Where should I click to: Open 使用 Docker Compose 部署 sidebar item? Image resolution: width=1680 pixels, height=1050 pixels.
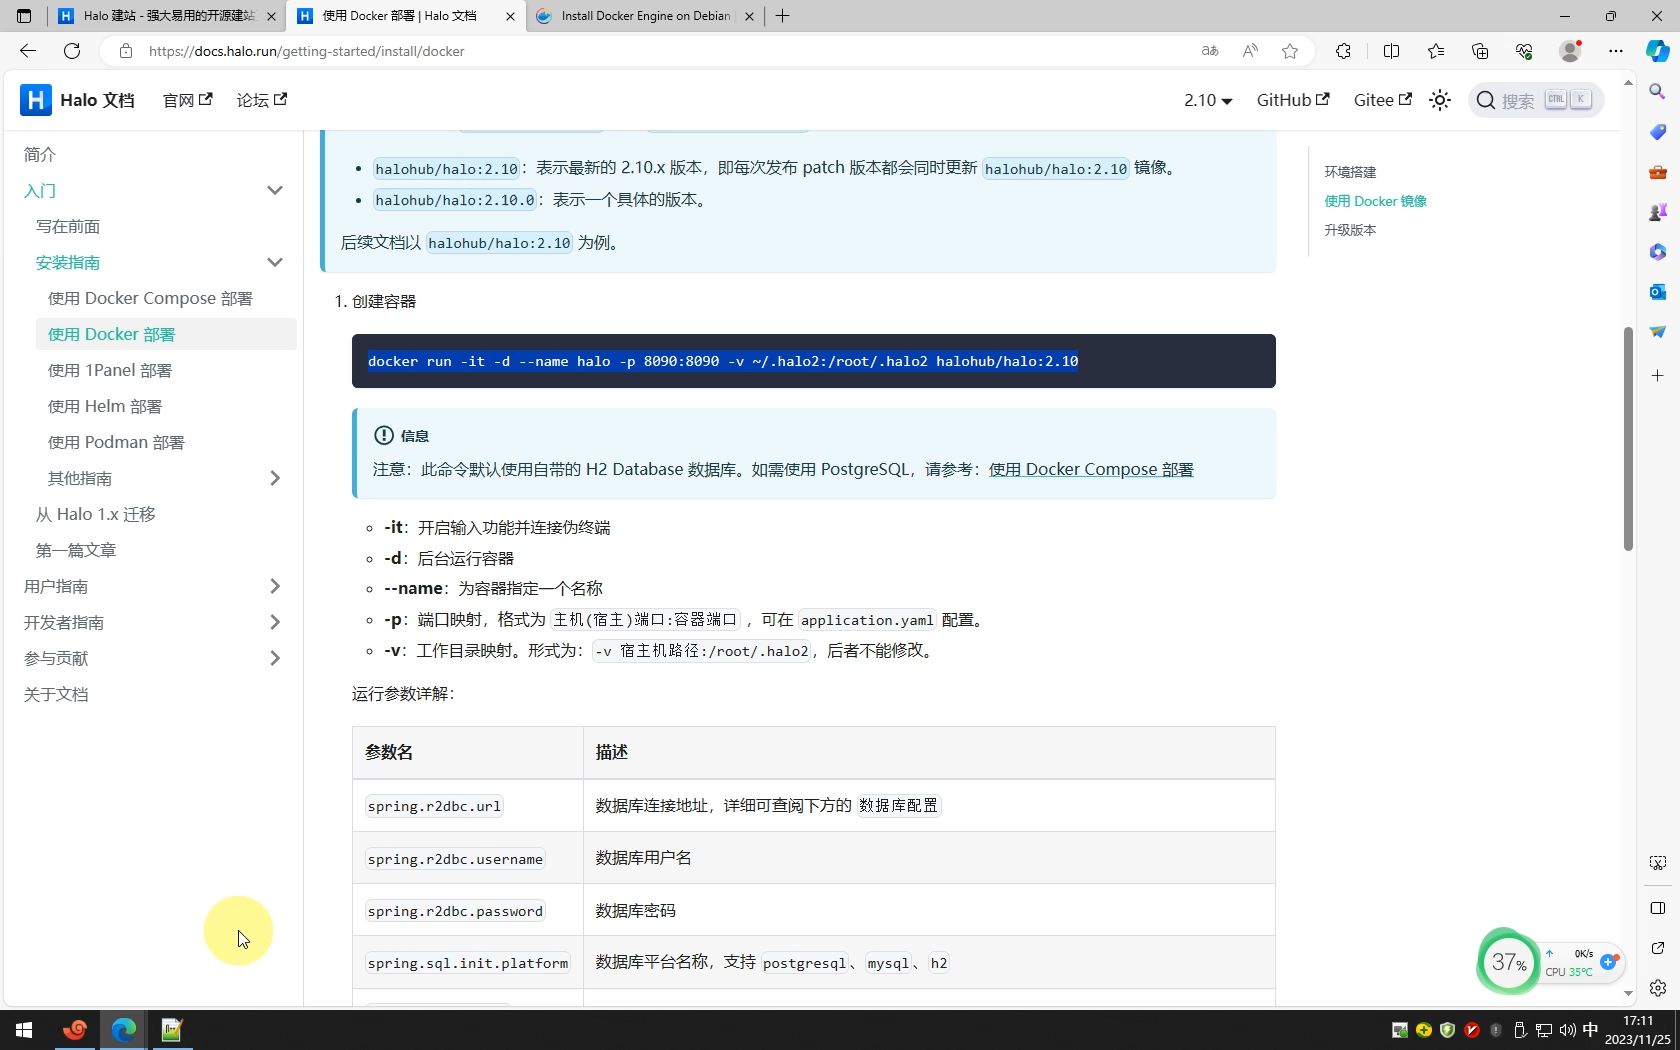point(150,298)
